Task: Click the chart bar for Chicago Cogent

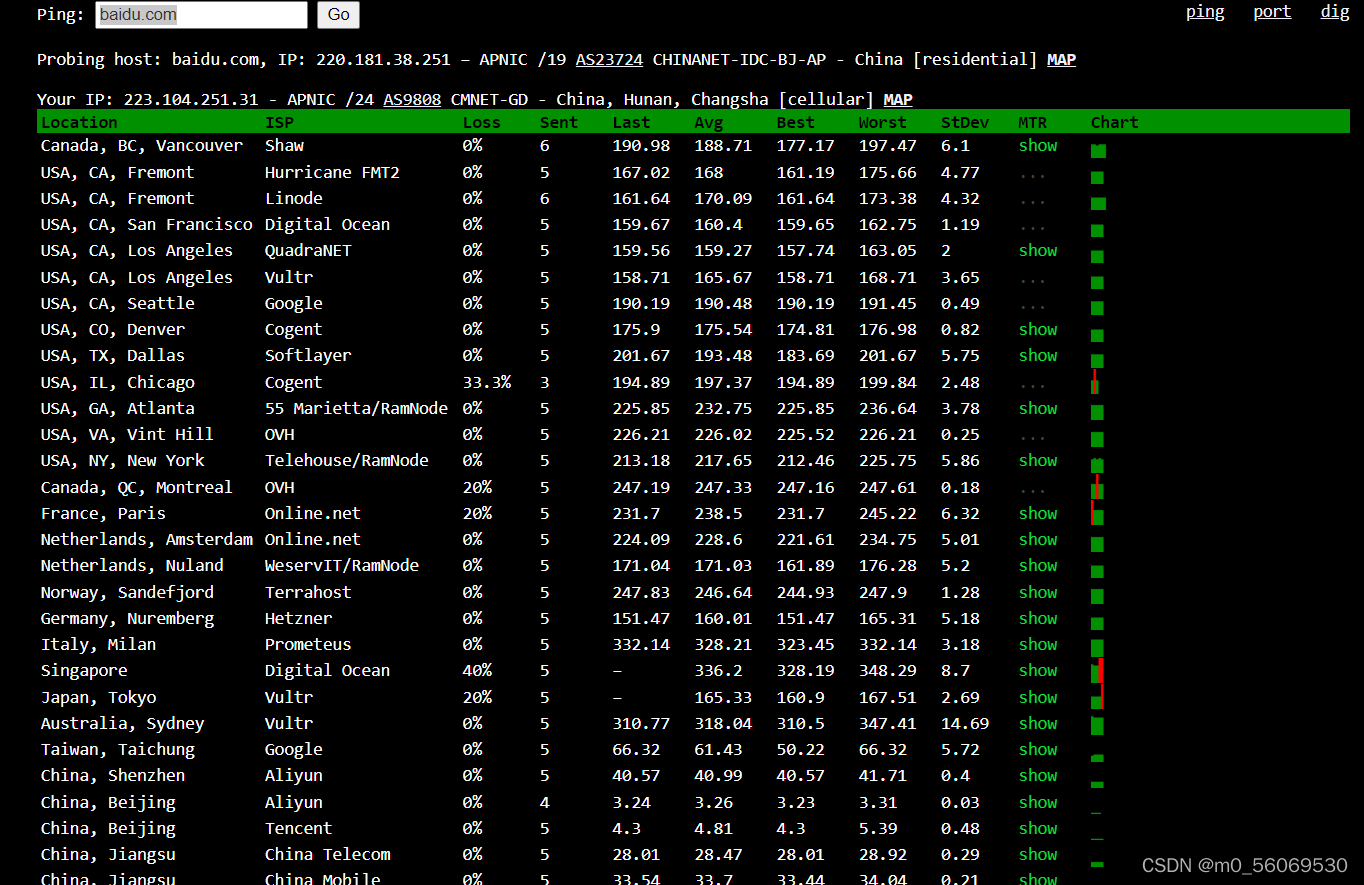Action: (1096, 384)
